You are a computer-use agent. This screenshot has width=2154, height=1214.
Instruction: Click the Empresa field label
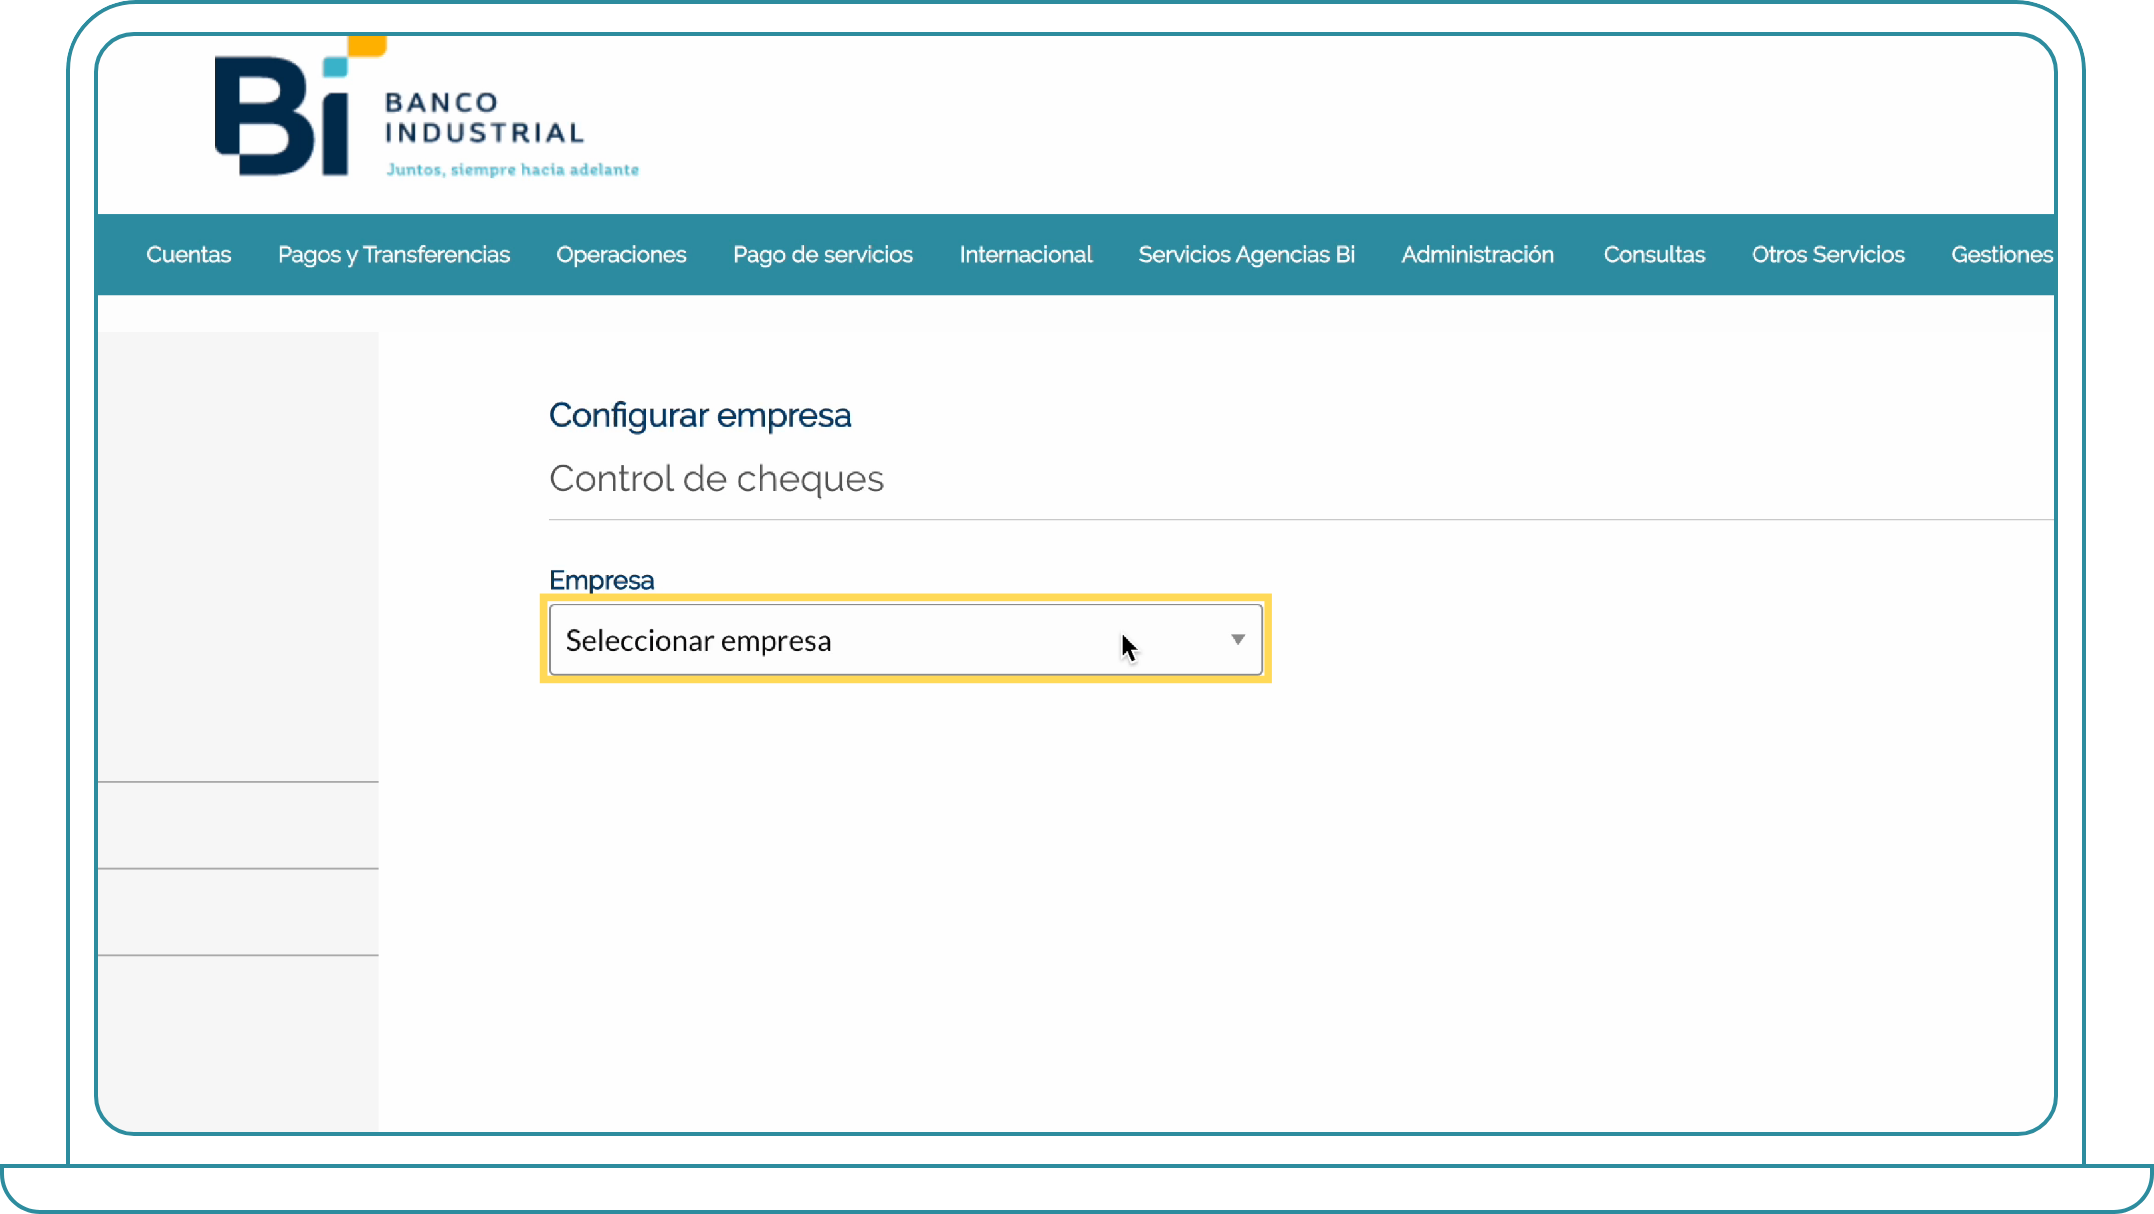pos(601,581)
